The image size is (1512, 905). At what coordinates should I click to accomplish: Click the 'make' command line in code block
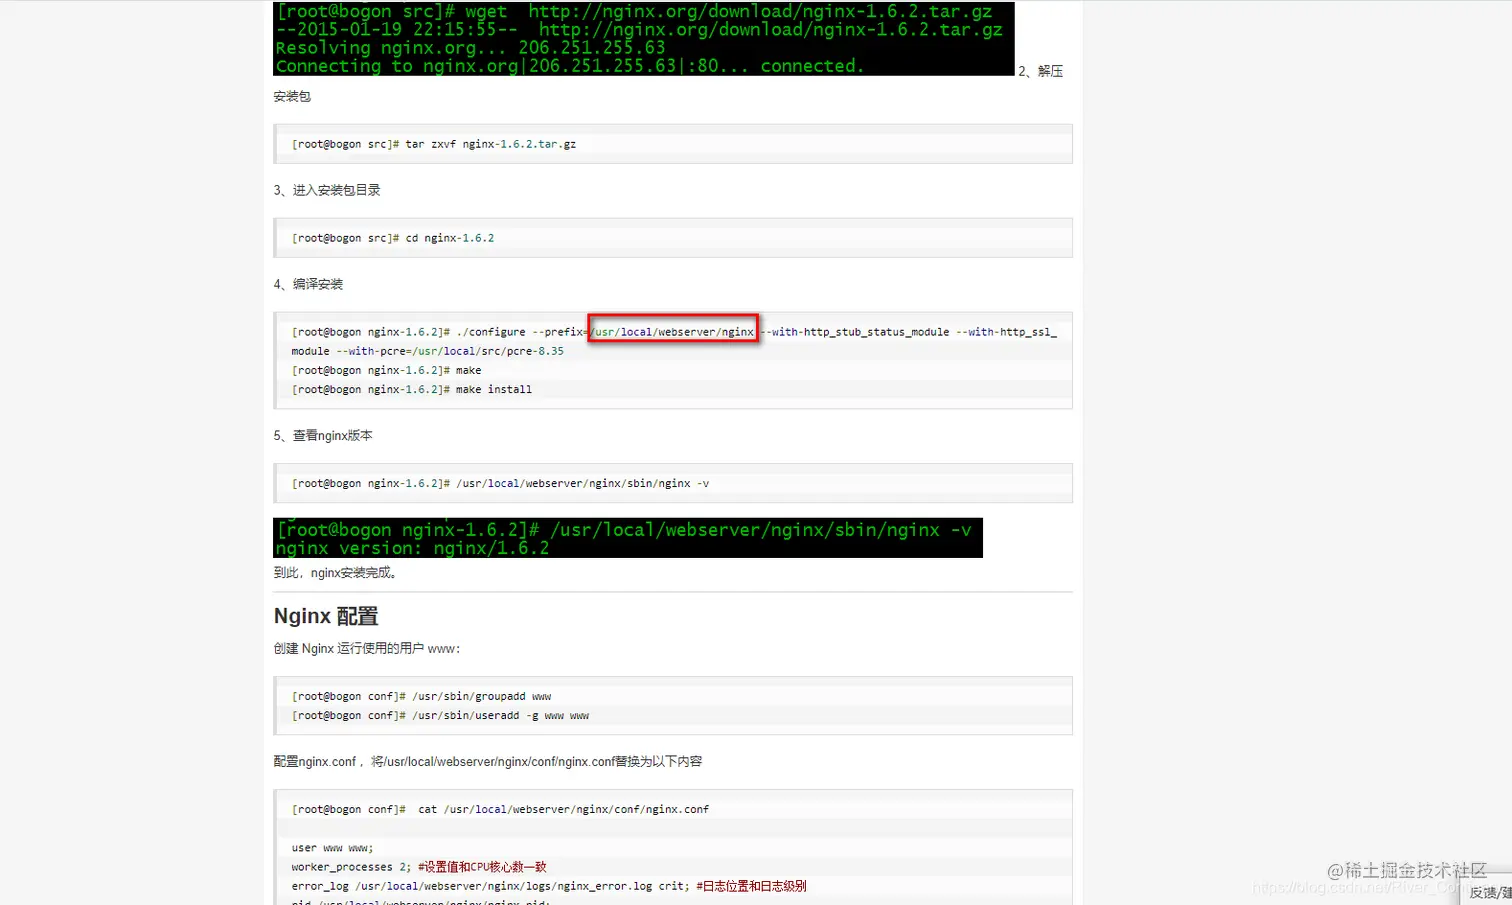[387, 370]
